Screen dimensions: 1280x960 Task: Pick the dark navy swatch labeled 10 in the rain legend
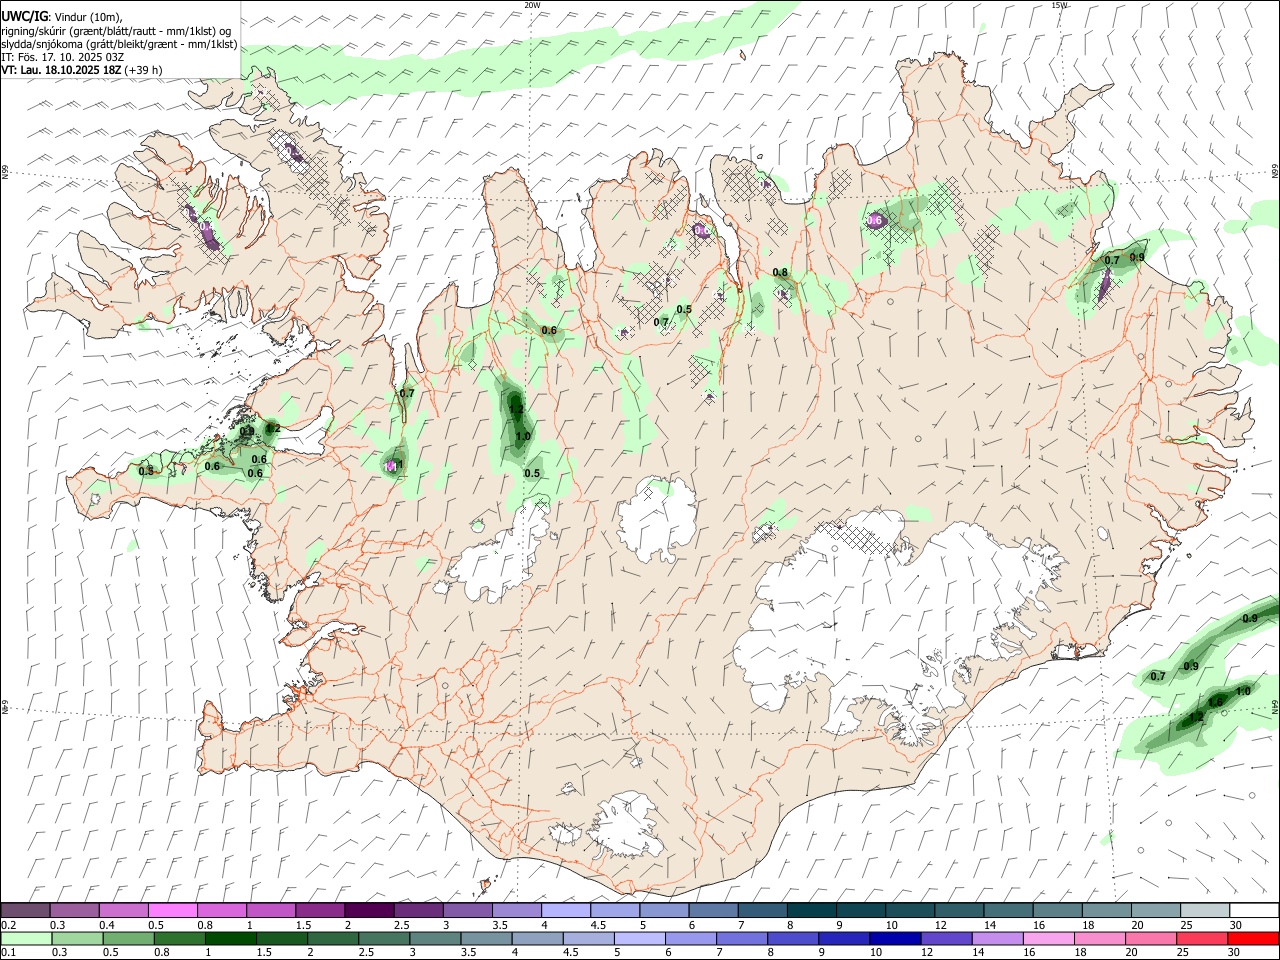click(x=893, y=938)
